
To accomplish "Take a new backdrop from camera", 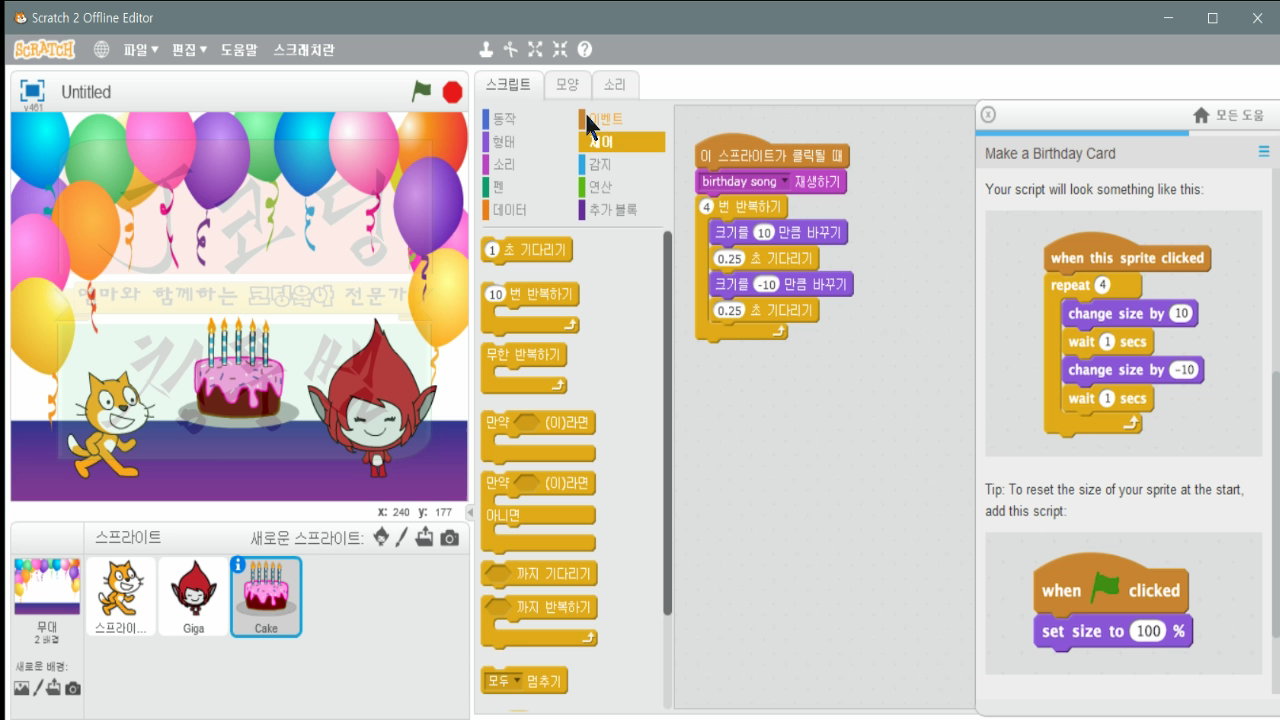I will pos(73,688).
